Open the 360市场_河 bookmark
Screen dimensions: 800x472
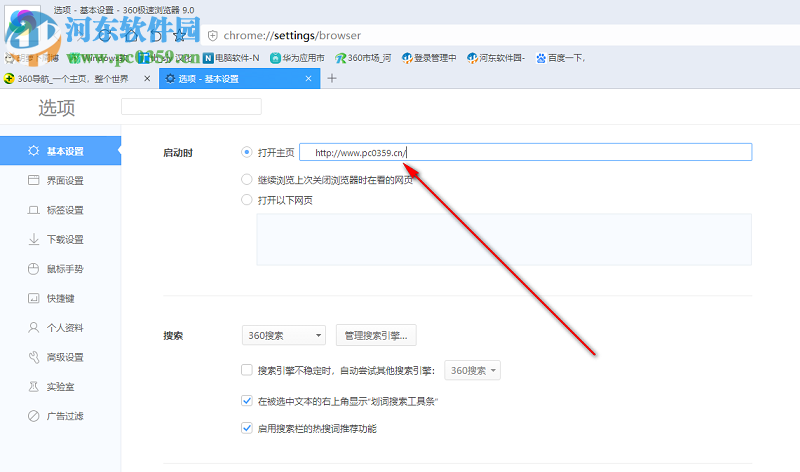[363, 58]
